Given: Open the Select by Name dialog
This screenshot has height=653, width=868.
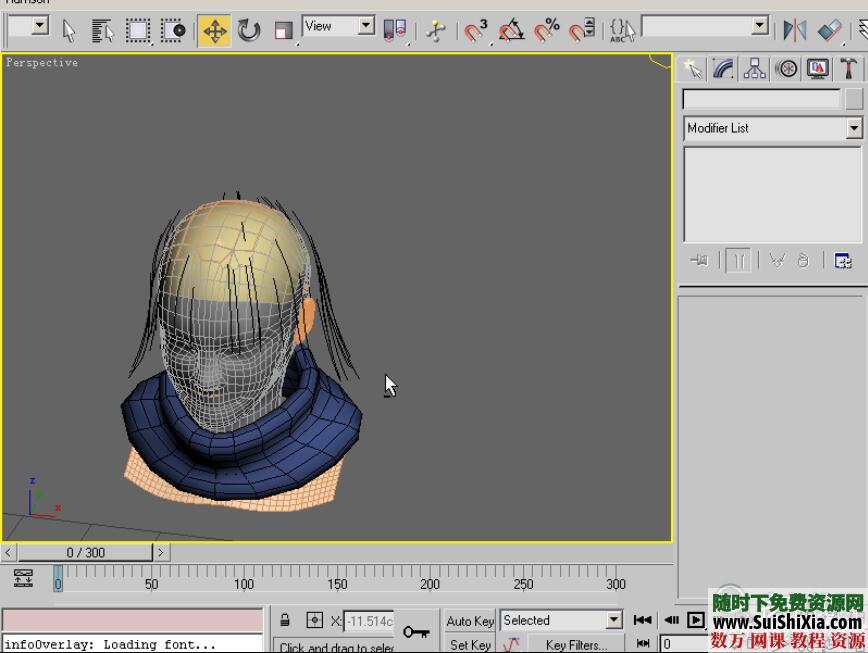Looking at the screenshot, I should click(101, 30).
